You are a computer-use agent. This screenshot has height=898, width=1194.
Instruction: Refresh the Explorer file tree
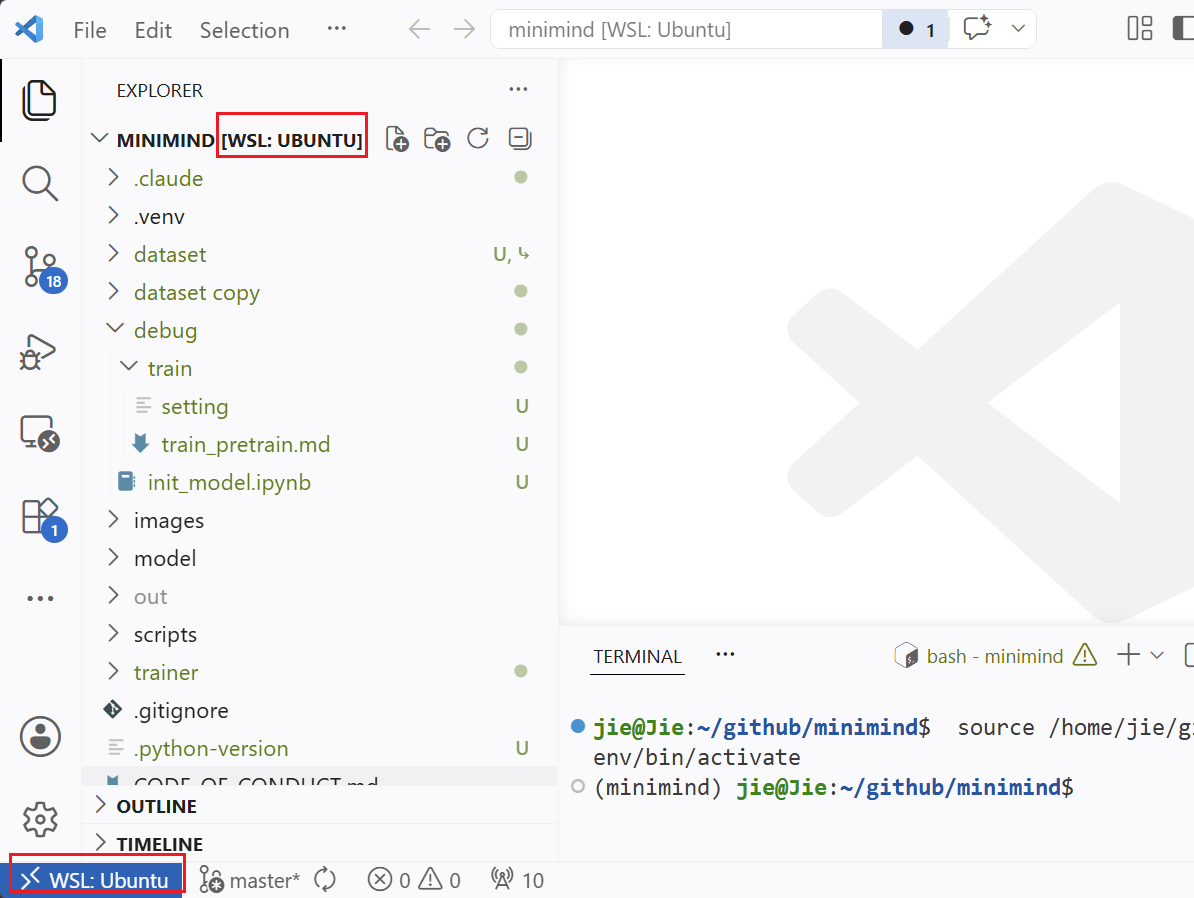tap(477, 139)
